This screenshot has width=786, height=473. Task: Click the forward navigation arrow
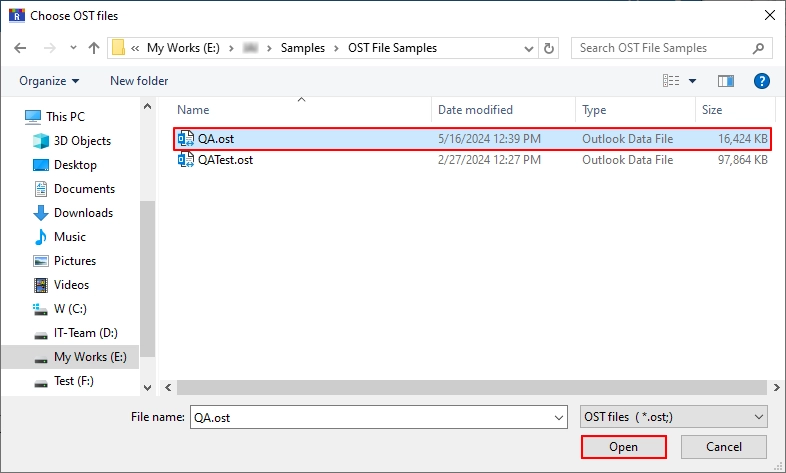(x=50, y=48)
